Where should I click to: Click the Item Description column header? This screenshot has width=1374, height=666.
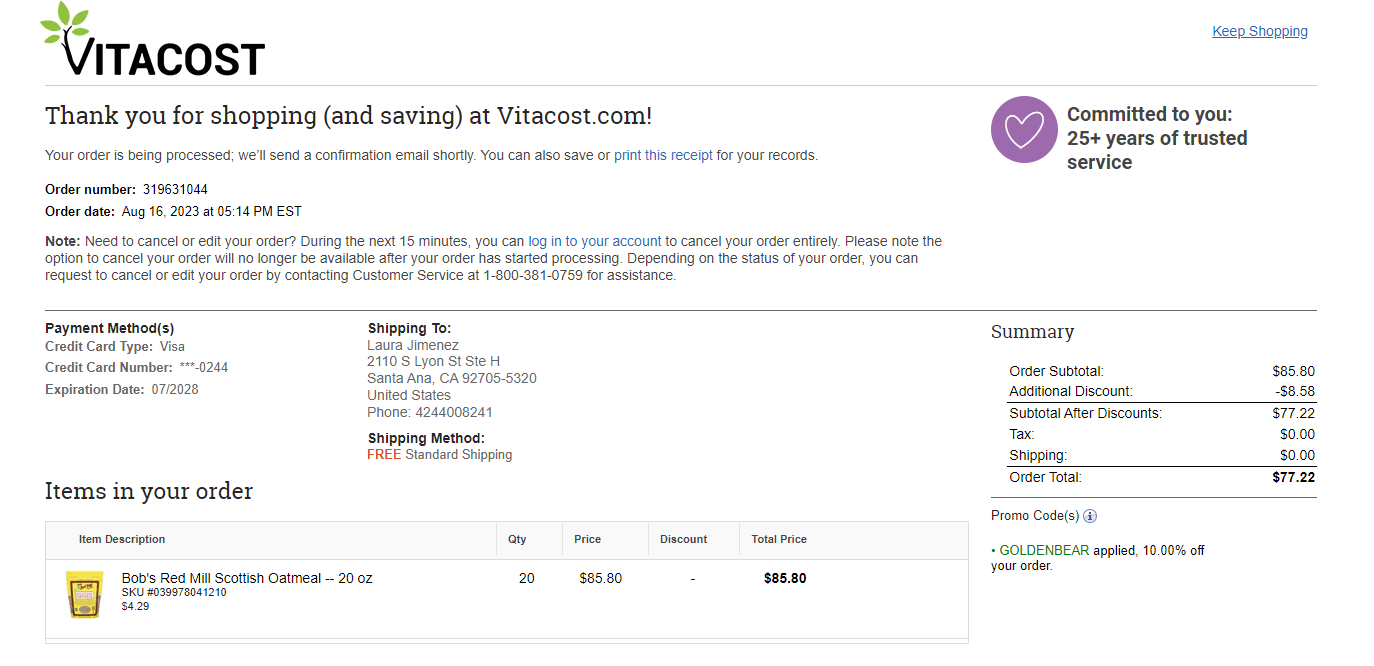pos(122,539)
